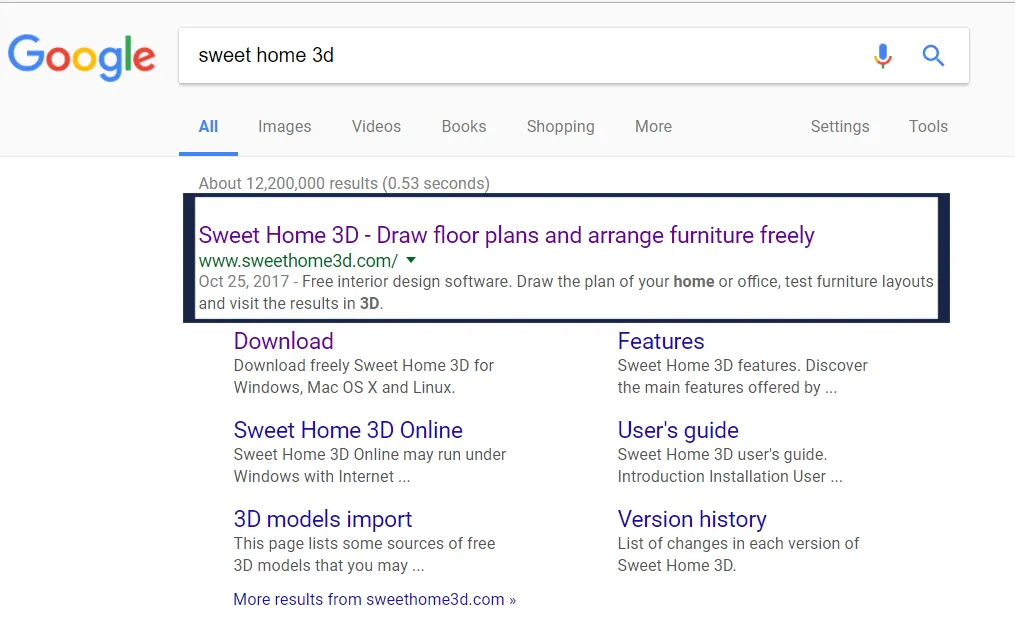
Task: Open the Sweet Home 3D Online link
Action: [348, 430]
